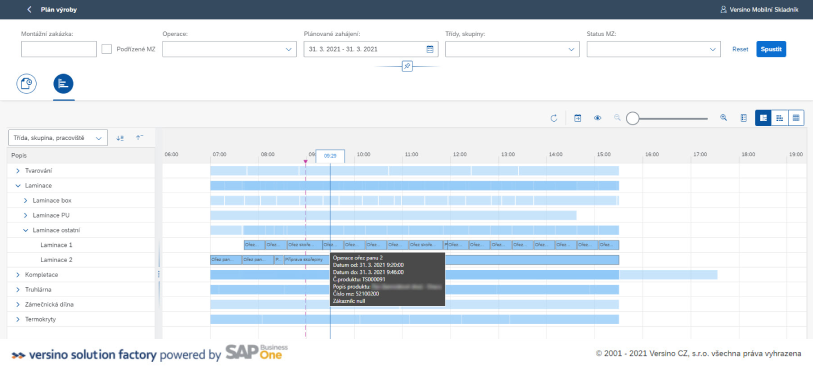The width and height of the screenshot is (813, 367).
Task: Select the Laminace 1 row label
Action: click(x=56, y=245)
